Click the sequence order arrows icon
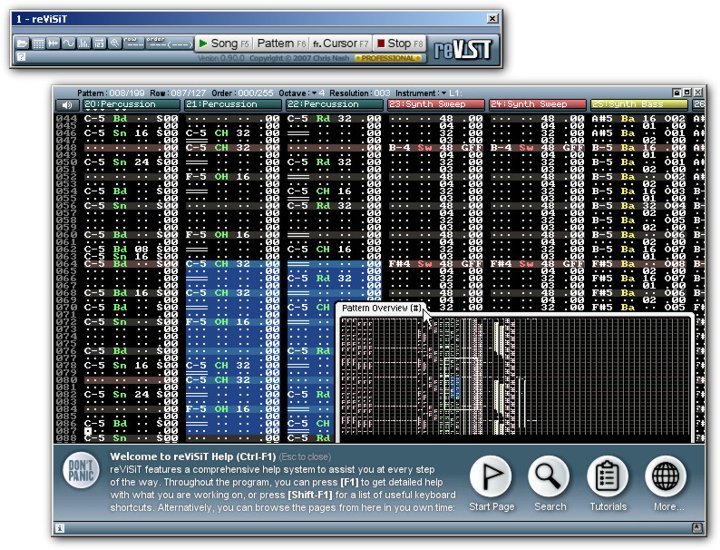This screenshot has height=550, width=720. point(53,44)
